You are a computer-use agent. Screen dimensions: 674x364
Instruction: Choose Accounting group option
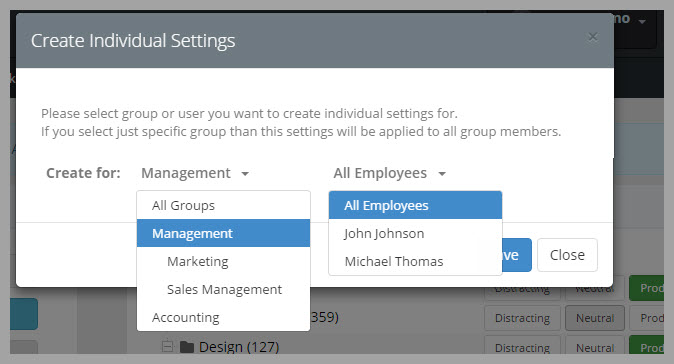tap(224, 317)
